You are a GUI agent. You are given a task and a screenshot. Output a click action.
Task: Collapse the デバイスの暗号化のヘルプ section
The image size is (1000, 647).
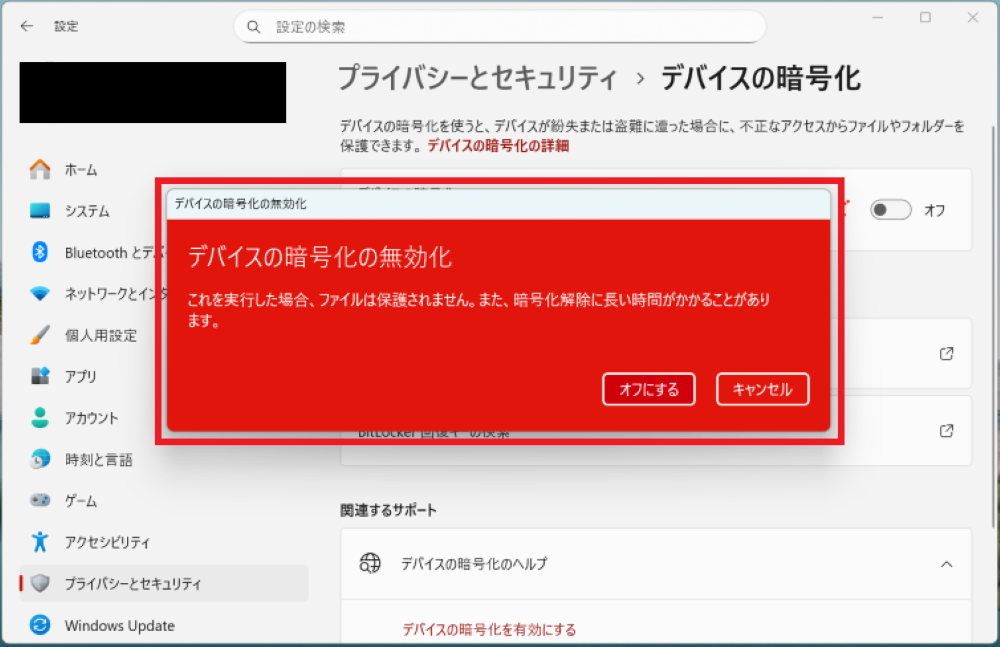pos(946,564)
